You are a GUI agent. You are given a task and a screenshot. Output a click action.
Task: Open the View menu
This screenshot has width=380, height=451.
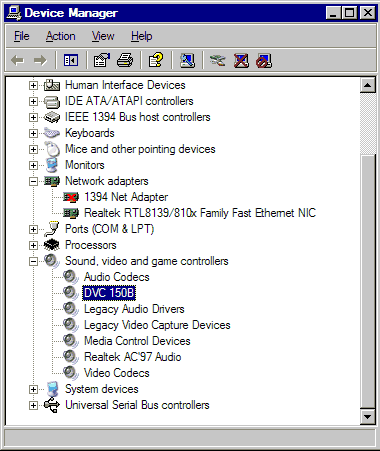tap(103, 36)
